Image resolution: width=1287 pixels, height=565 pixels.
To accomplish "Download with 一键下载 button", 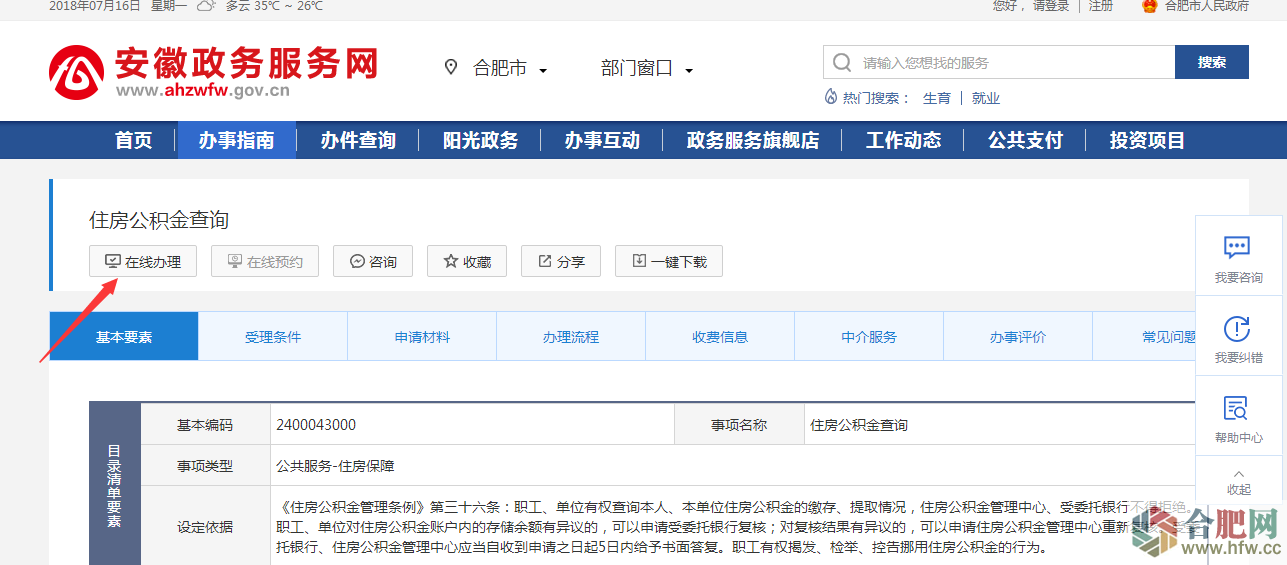I will click(668, 261).
